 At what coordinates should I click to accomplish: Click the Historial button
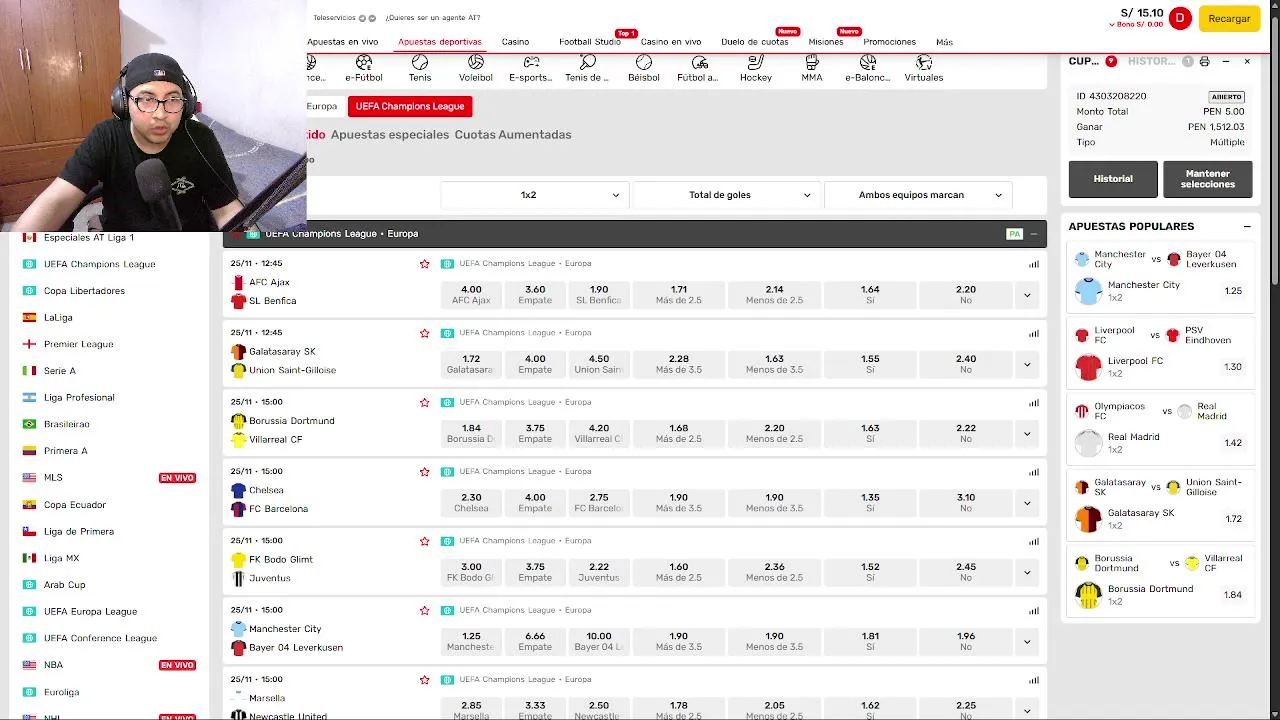tap(1113, 179)
